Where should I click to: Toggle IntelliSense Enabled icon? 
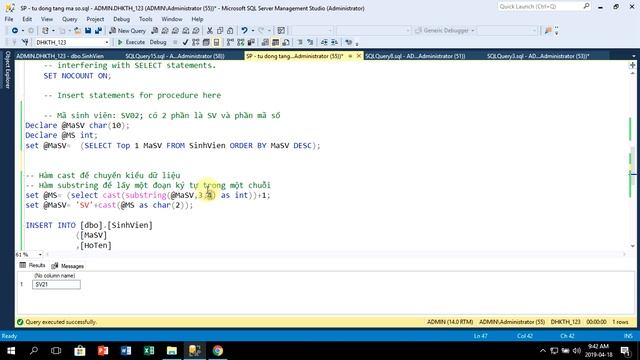216,42
